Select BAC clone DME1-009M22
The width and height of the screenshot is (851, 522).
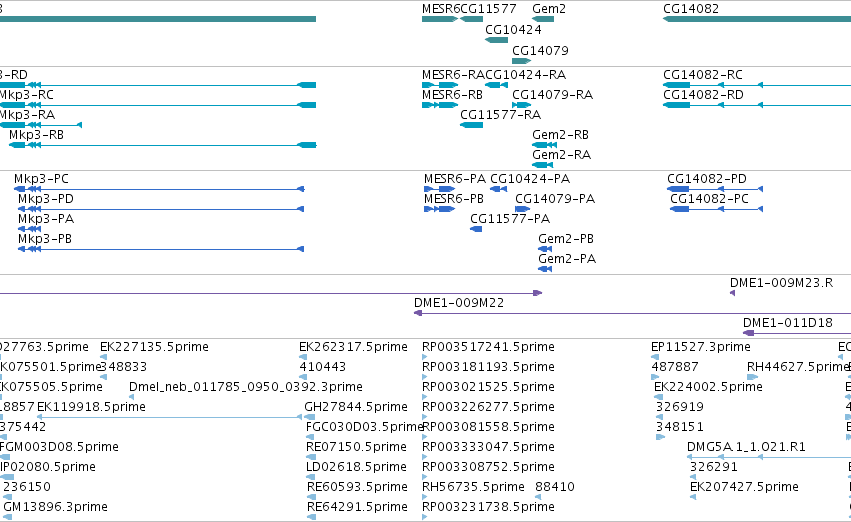(x=459, y=303)
